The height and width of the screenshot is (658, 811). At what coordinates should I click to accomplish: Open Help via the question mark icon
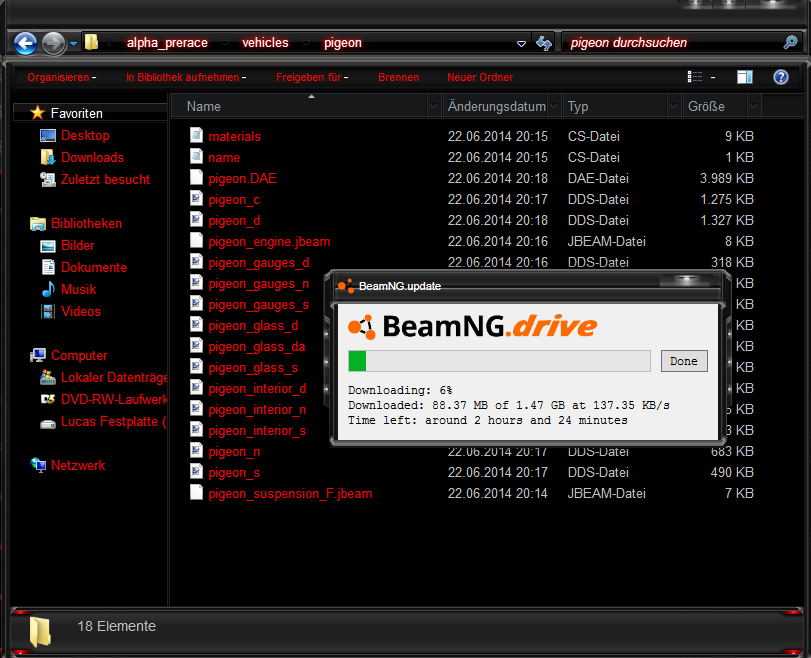(x=780, y=77)
